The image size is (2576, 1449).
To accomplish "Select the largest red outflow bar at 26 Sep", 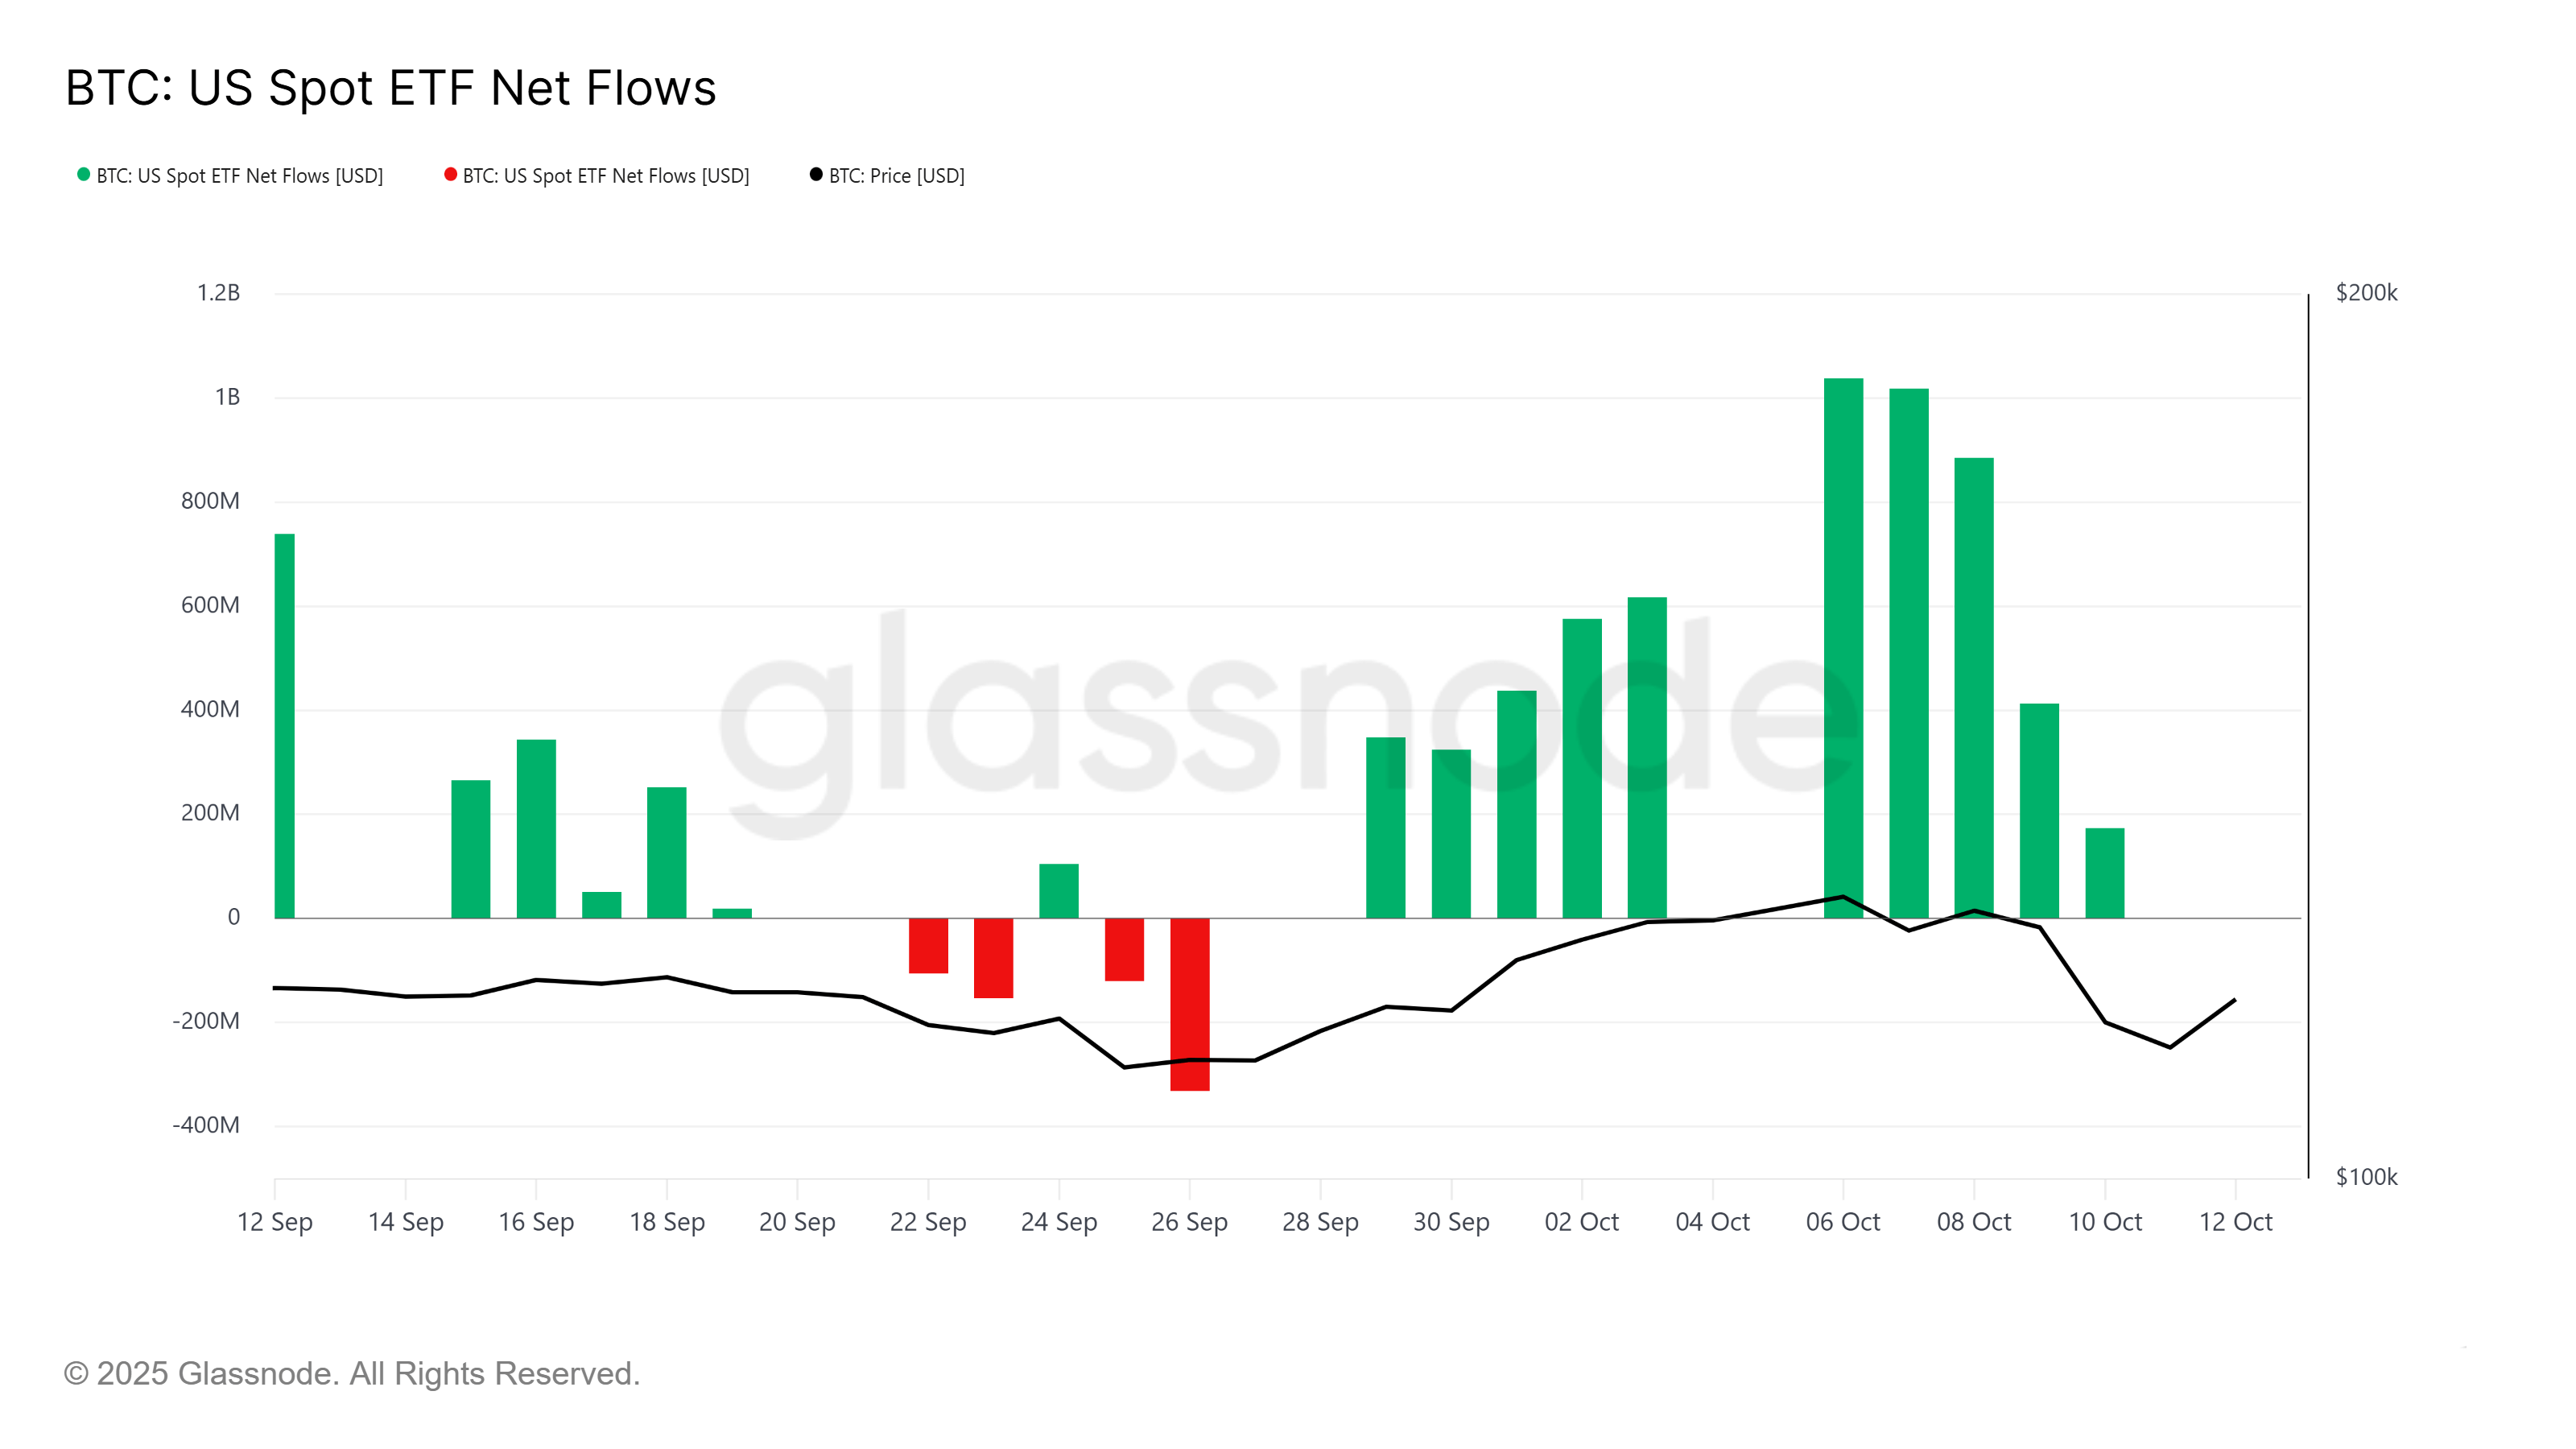I will (x=1189, y=1003).
